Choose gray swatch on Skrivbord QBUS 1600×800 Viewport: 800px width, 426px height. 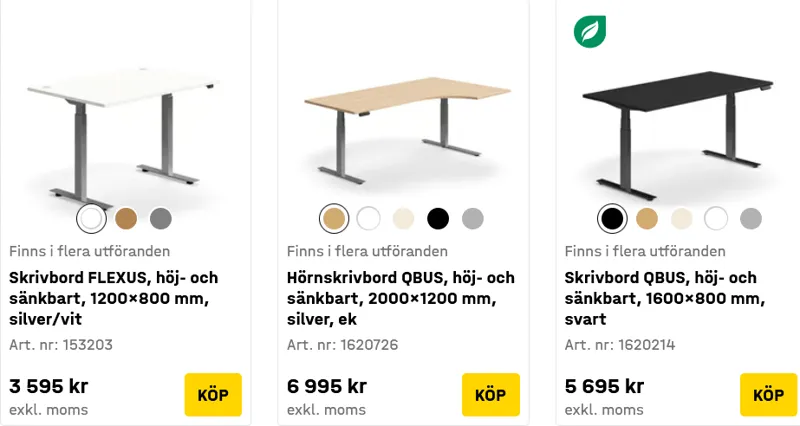[x=751, y=218]
